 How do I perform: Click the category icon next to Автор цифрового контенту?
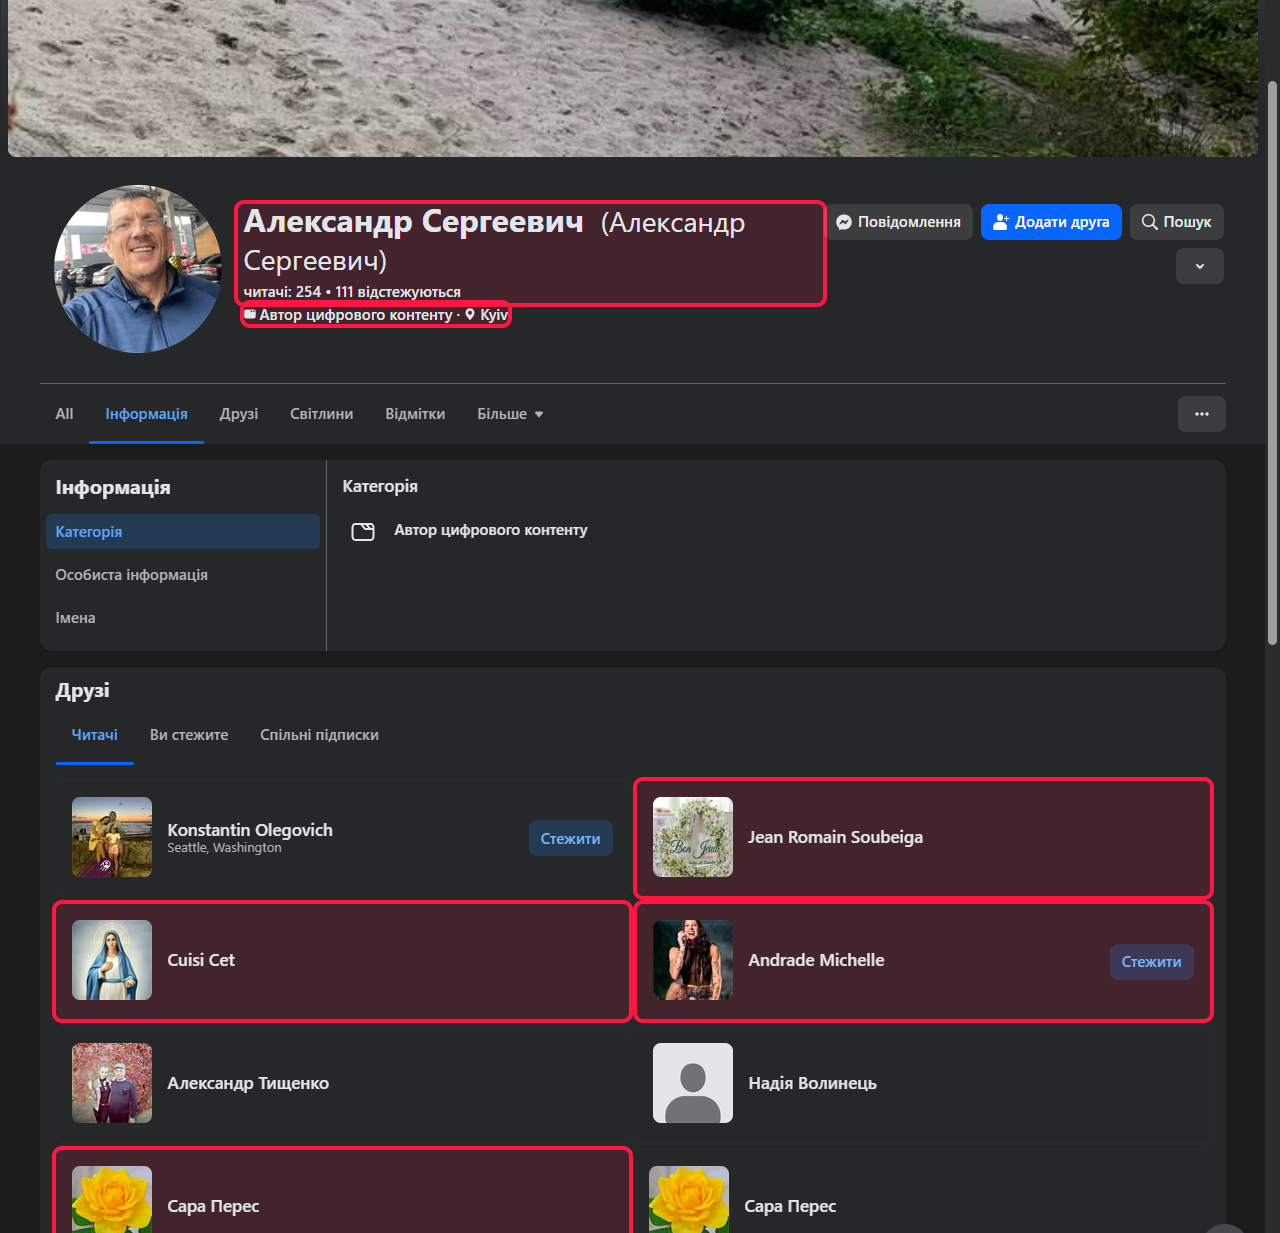(x=363, y=531)
